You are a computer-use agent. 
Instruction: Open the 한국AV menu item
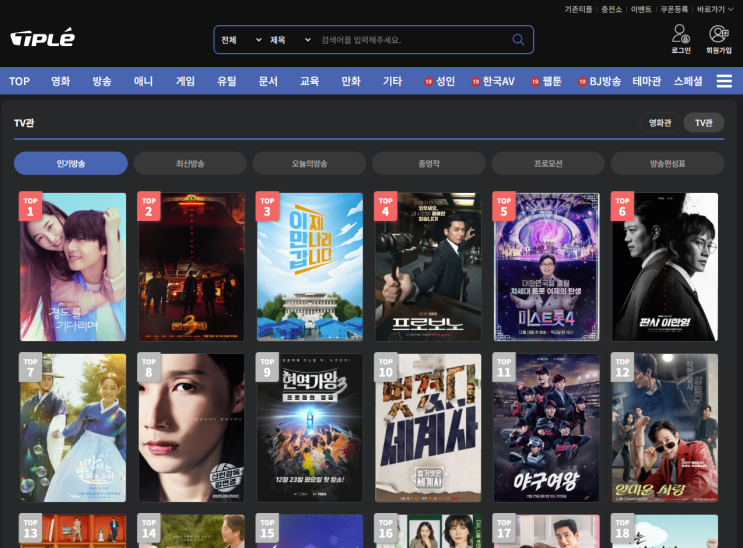coord(493,81)
